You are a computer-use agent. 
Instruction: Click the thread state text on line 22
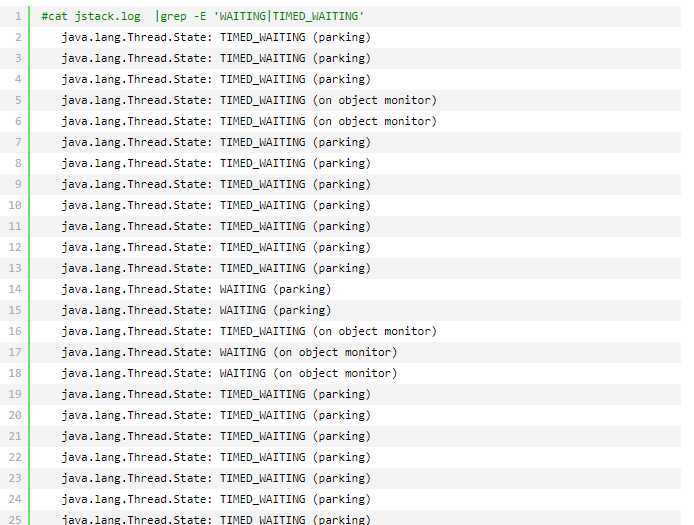(216, 457)
